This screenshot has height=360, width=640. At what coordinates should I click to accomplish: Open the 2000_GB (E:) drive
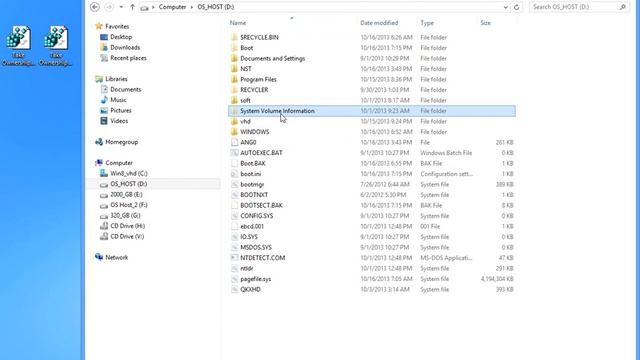click(x=126, y=195)
